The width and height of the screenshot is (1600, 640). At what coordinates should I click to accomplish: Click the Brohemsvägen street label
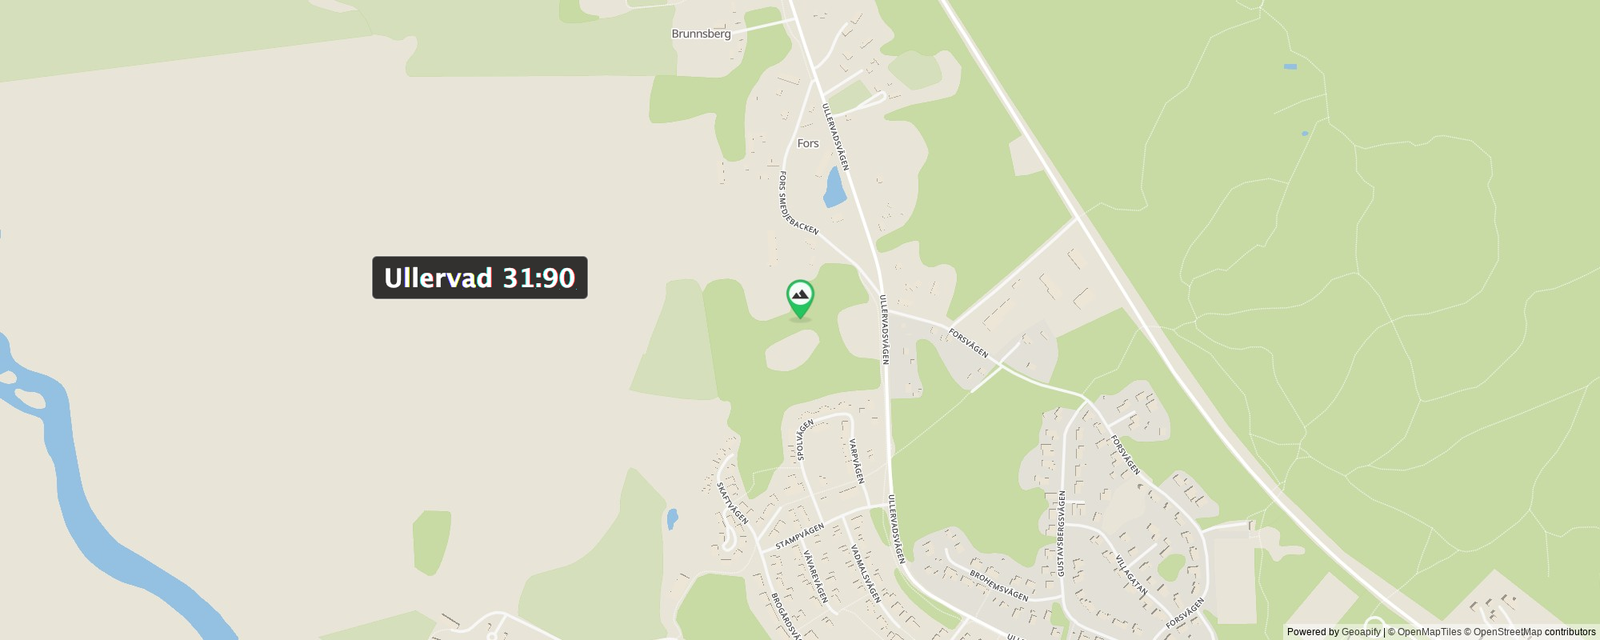pyautogui.click(x=999, y=585)
